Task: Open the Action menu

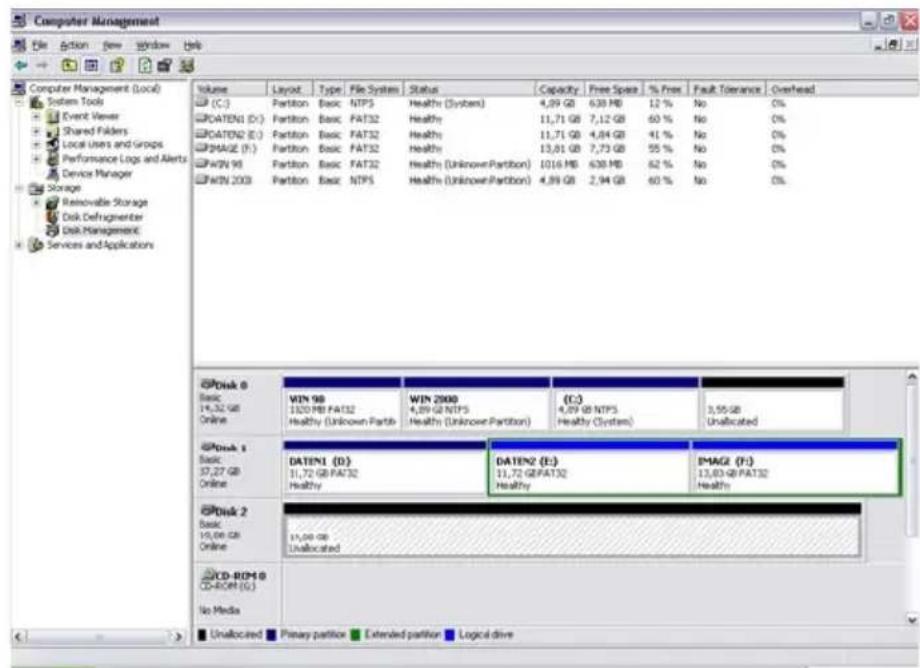Action: tap(74, 45)
